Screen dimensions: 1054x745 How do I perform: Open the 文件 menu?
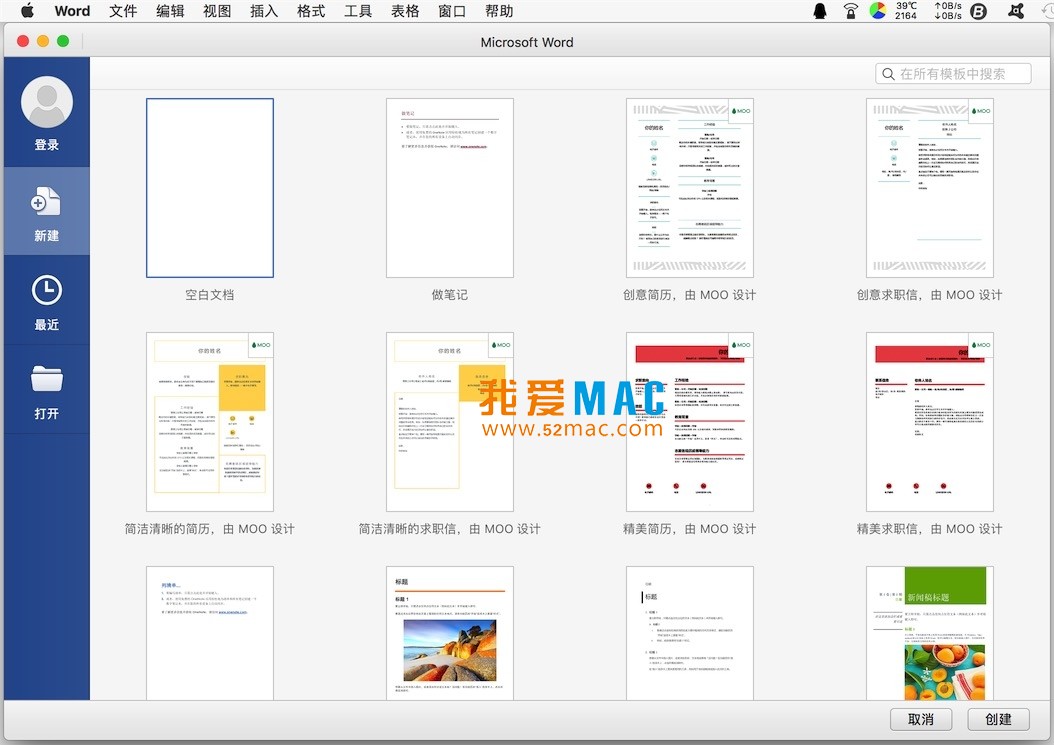(x=123, y=11)
